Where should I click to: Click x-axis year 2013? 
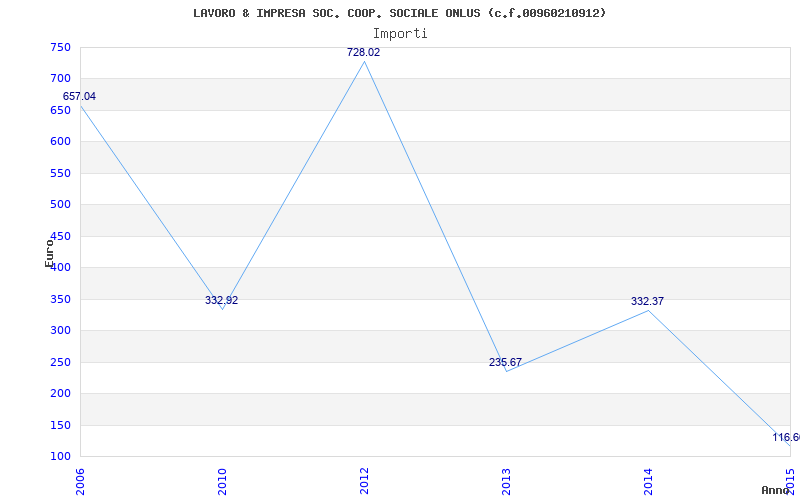tap(506, 482)
